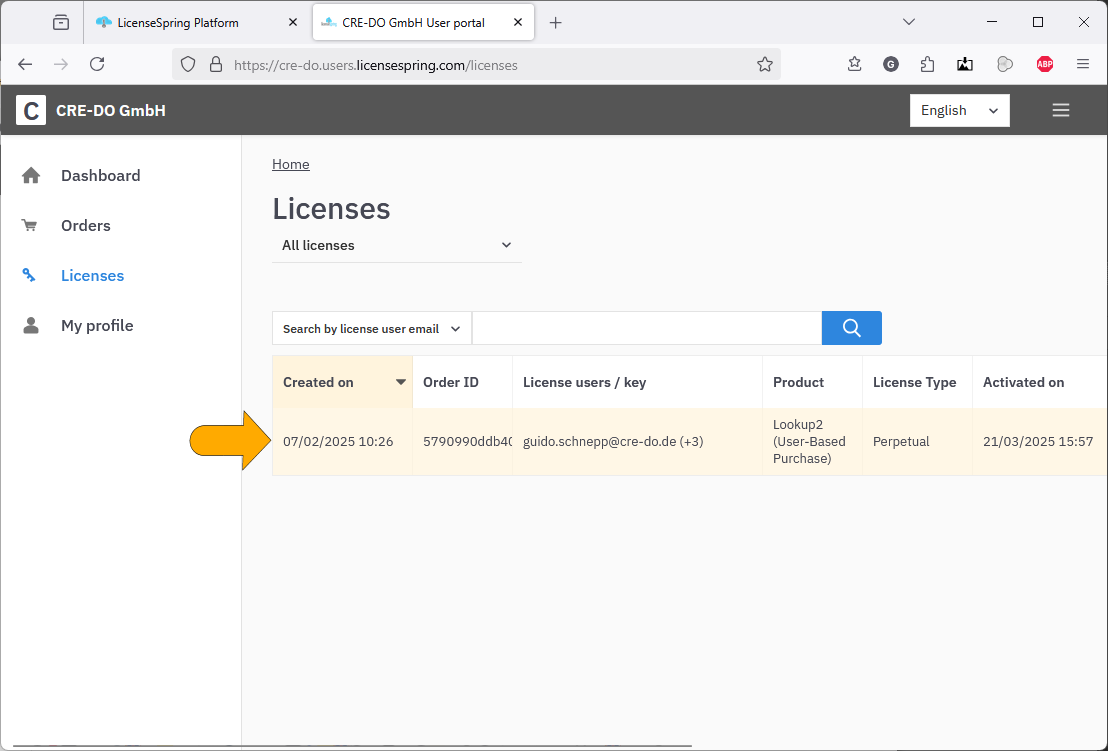Go to My profile in the sidebar
Screen dimensions: 1108x751
coord(97,326)
